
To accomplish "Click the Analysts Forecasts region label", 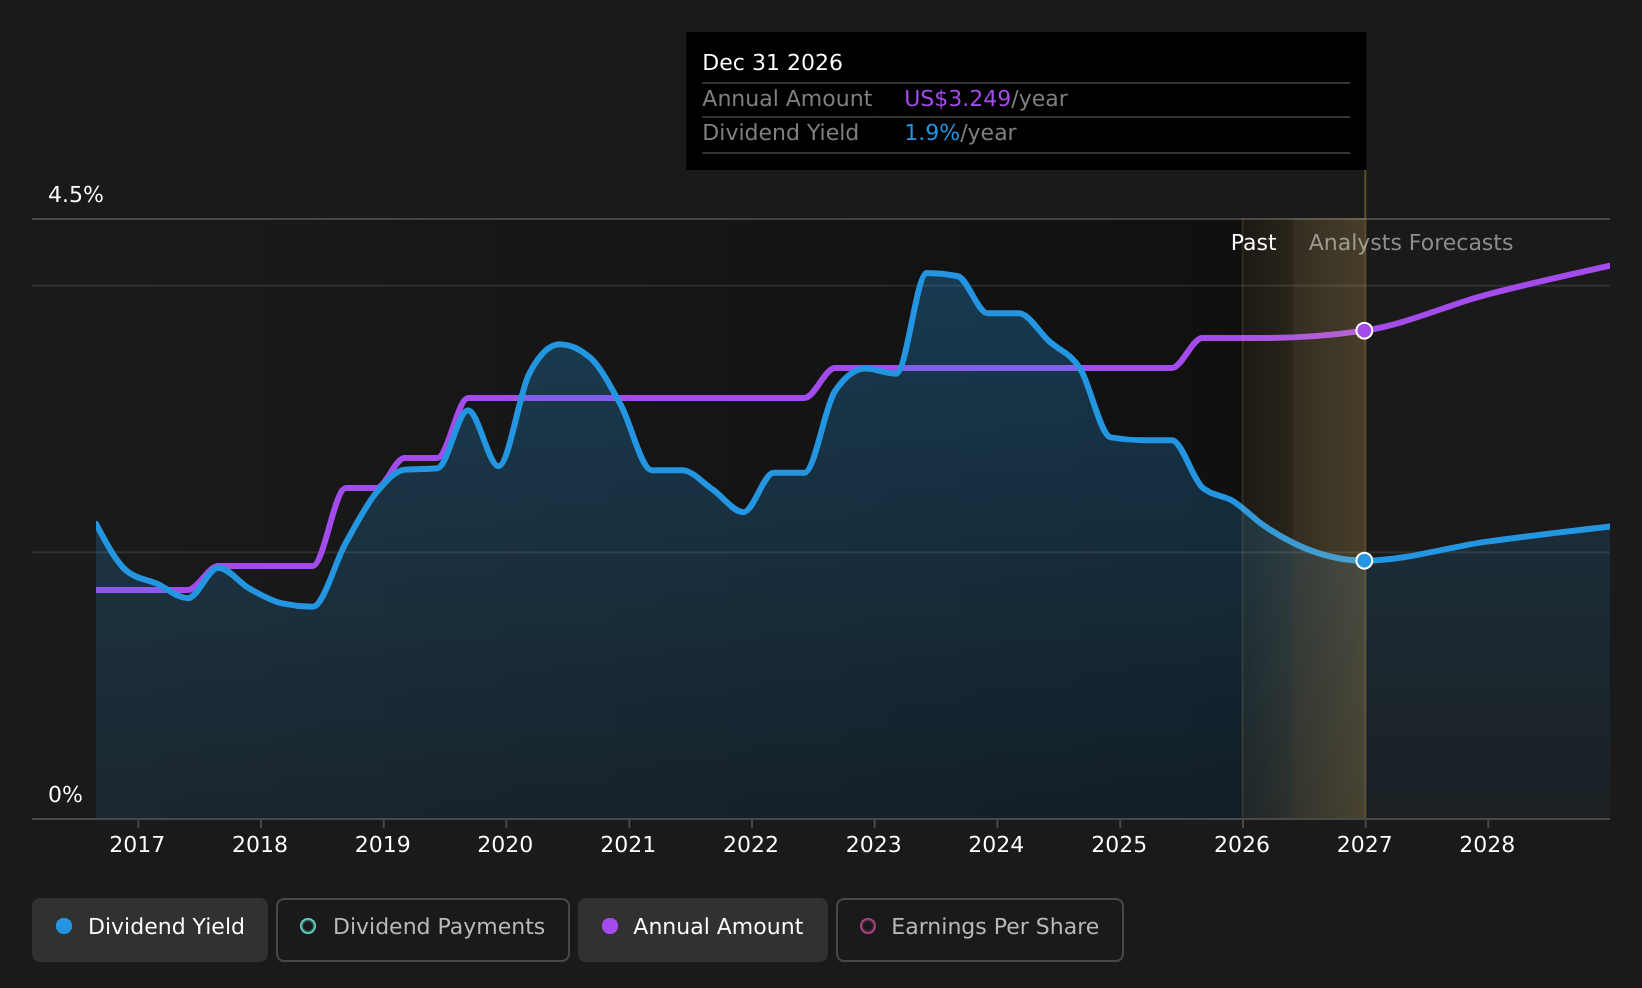I will coord(1410,243).
